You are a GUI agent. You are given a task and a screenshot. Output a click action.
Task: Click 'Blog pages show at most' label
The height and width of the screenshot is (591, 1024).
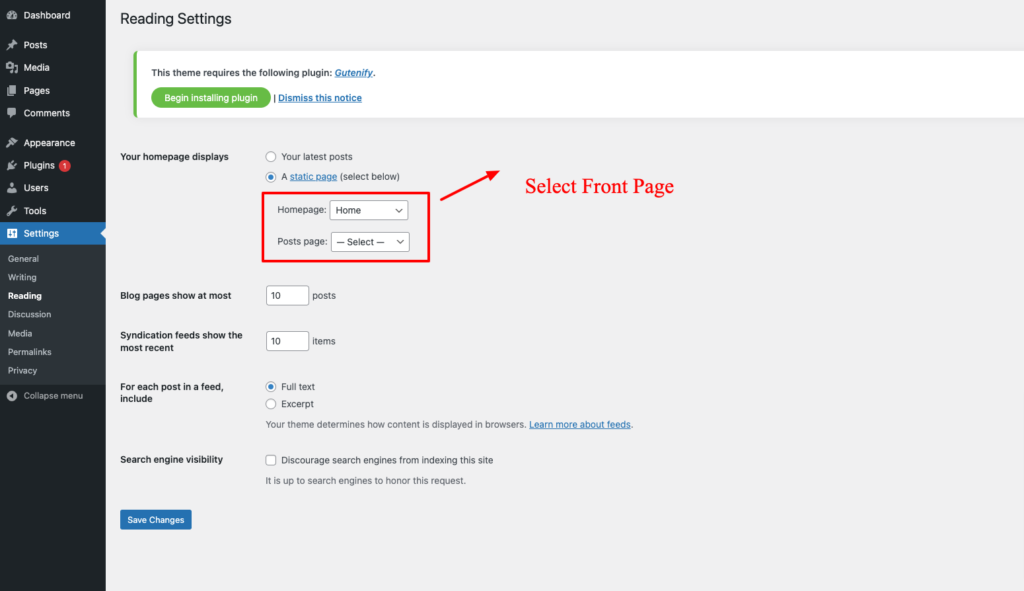(x=176, y=296)
